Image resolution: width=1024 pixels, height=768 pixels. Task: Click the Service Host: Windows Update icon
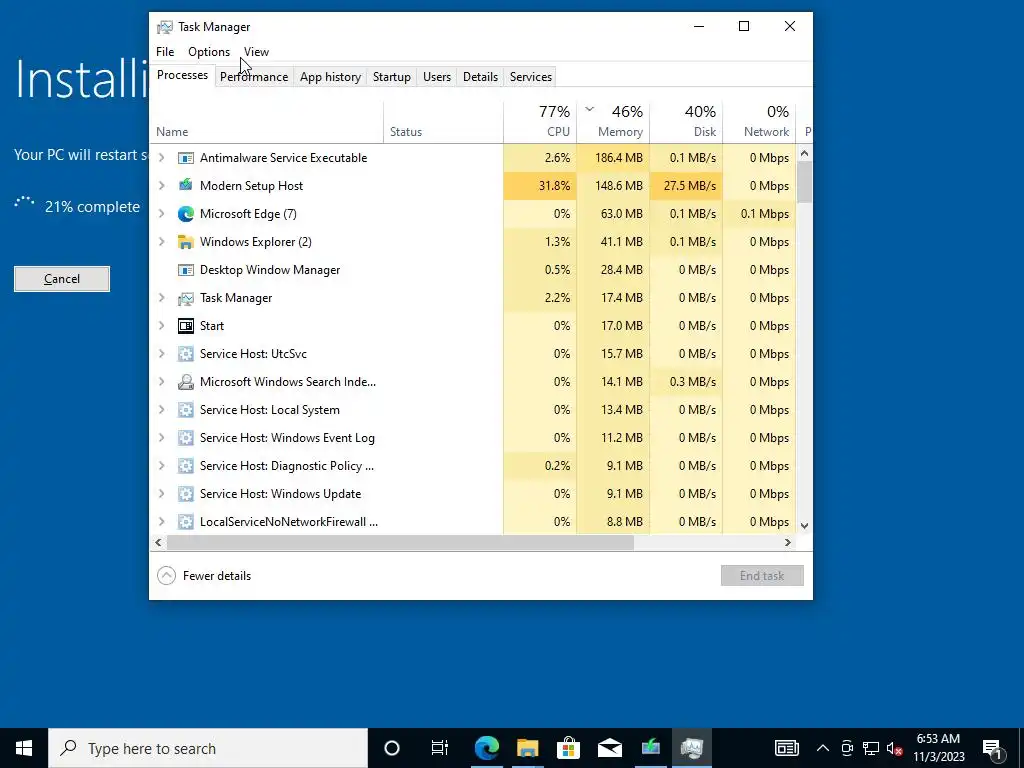click(185, 494)
